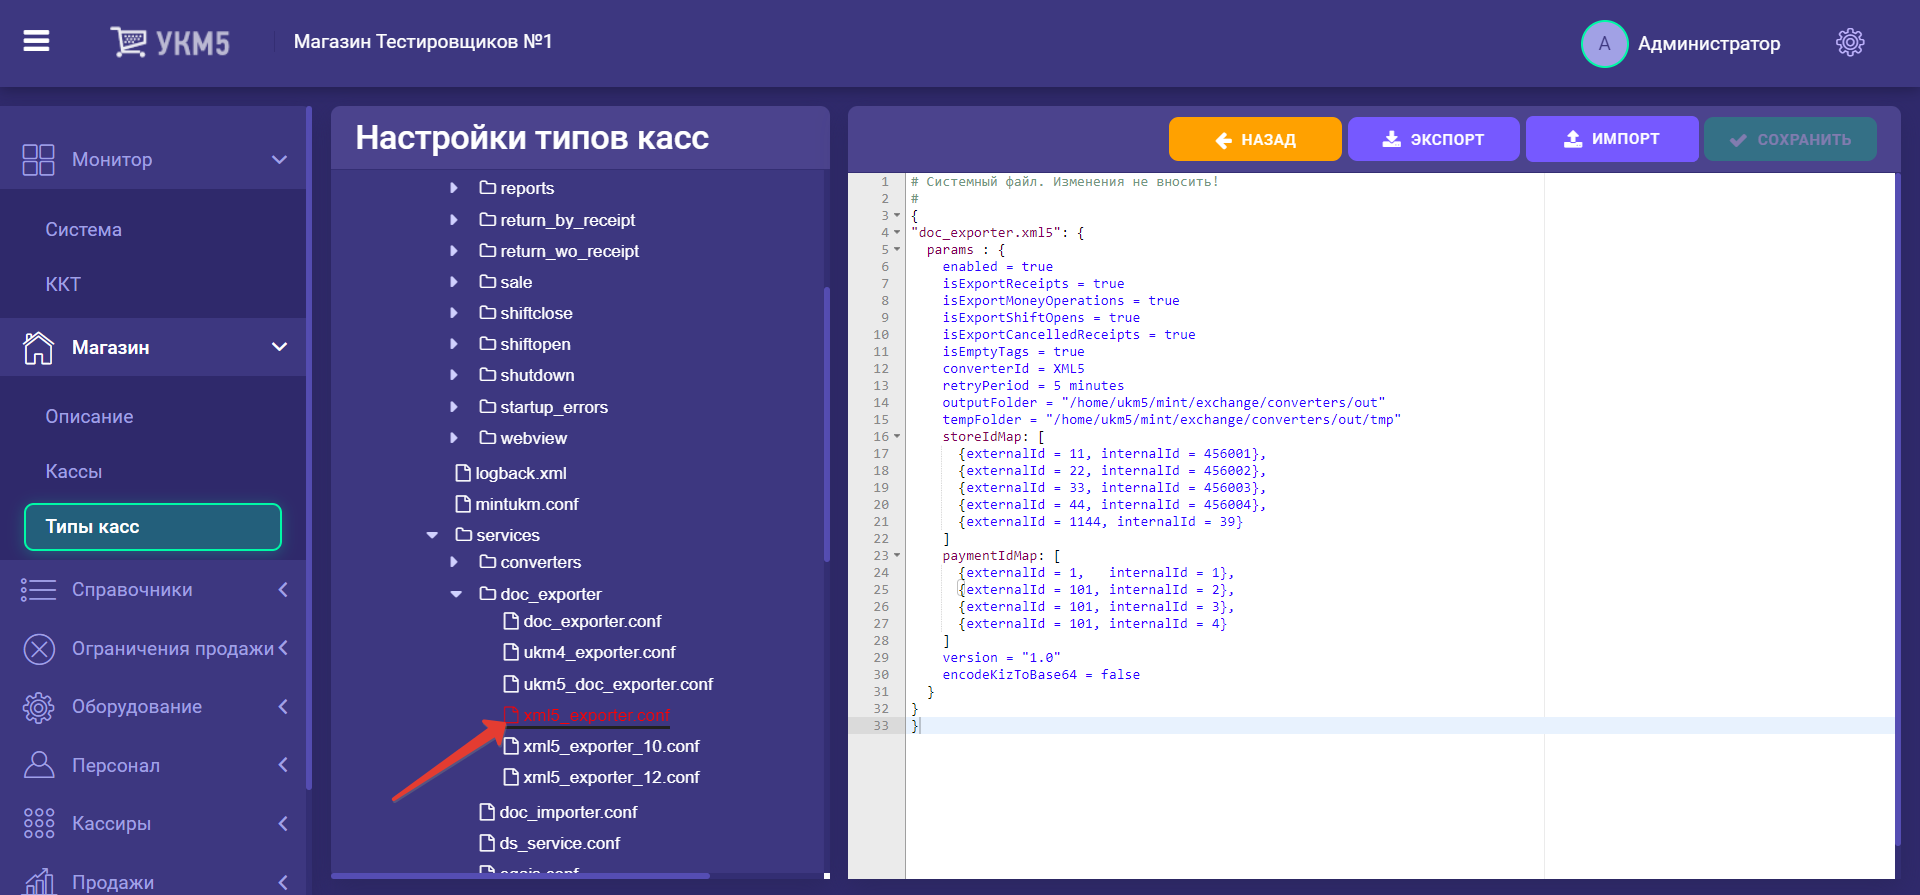Click the ИМПОРТ button

[1612, 139]
